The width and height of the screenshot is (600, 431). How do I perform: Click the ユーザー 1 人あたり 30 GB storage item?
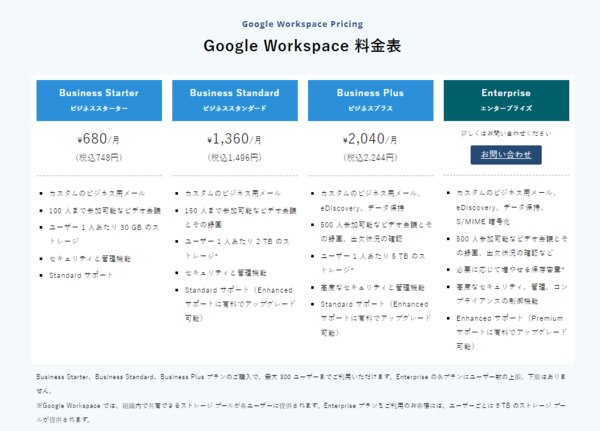click(103, 234)
